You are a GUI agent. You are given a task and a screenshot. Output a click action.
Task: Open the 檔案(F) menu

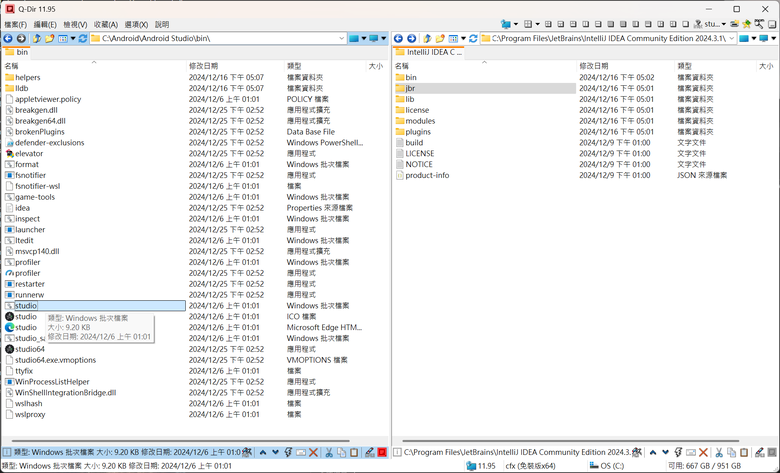[15, 24]
